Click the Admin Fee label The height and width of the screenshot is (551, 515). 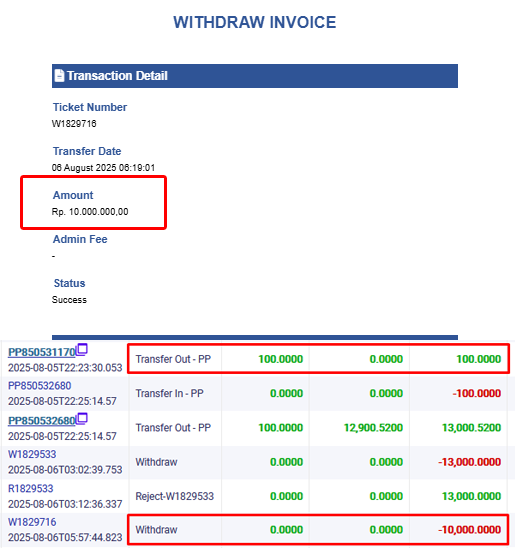pyautogui.click(x=80, y=239)
